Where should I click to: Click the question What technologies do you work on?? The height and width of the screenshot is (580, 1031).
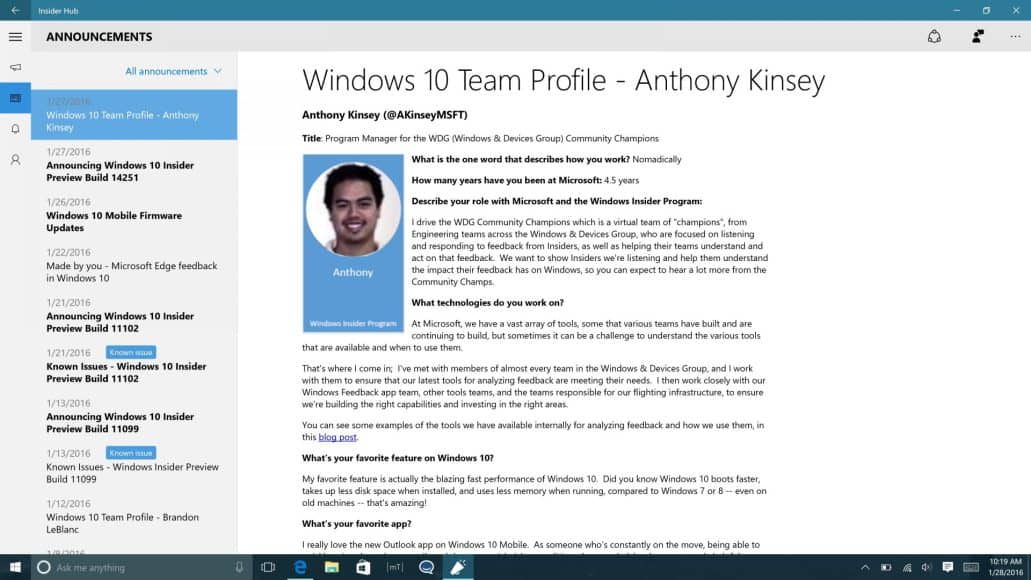(x=487, y=302)
